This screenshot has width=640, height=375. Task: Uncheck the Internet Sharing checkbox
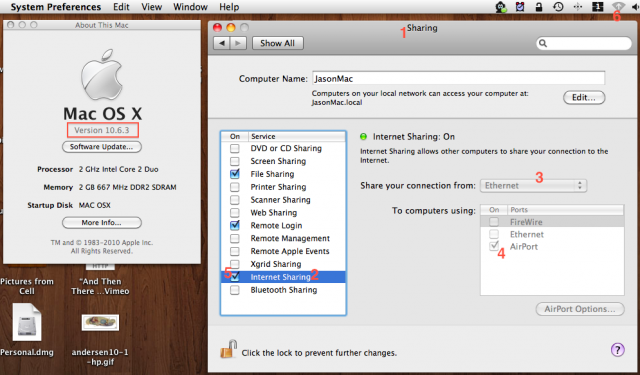point(235,277)
